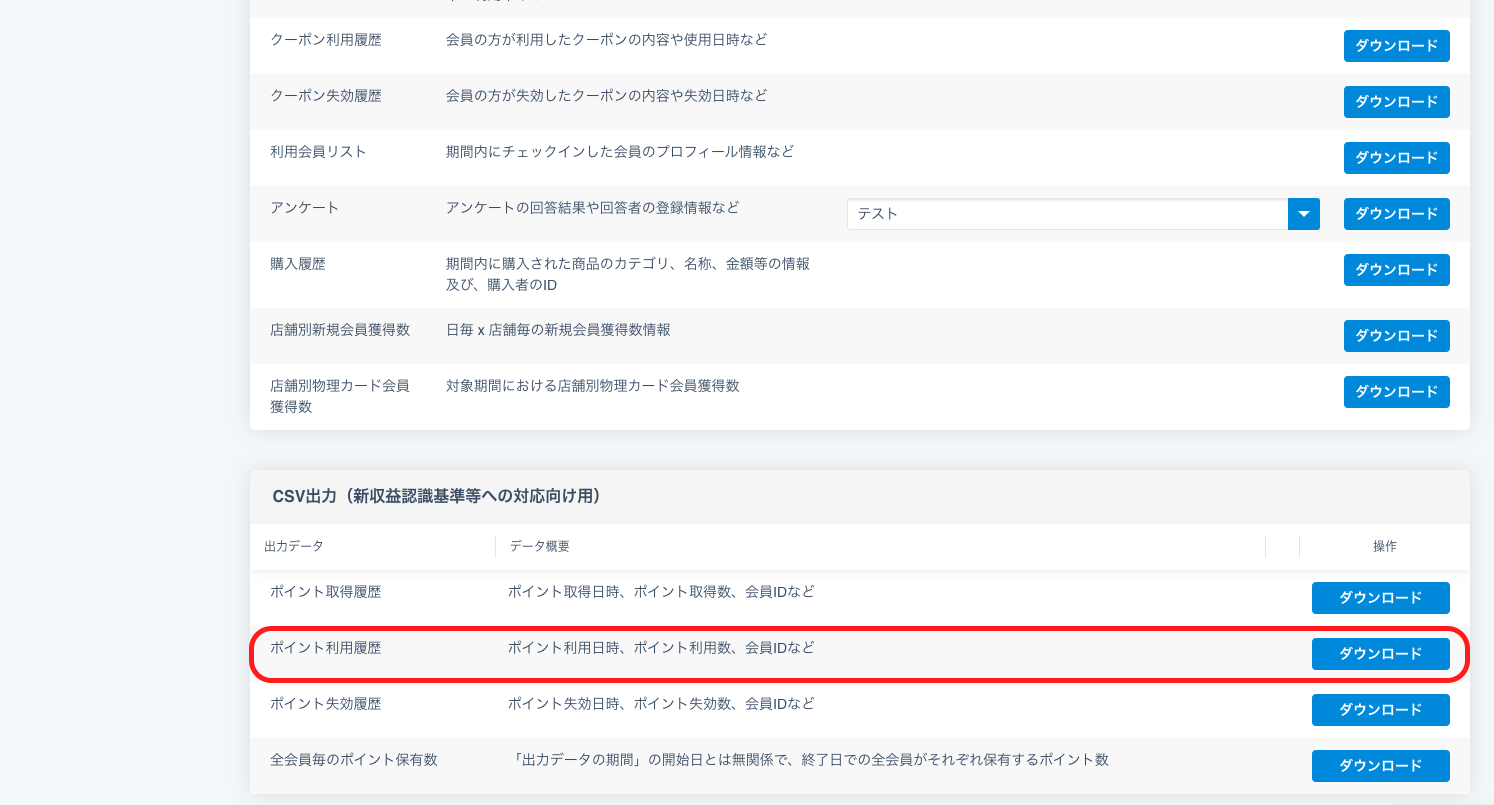
Task: Click the 操作 column header
Action: tap(1384, 547)
